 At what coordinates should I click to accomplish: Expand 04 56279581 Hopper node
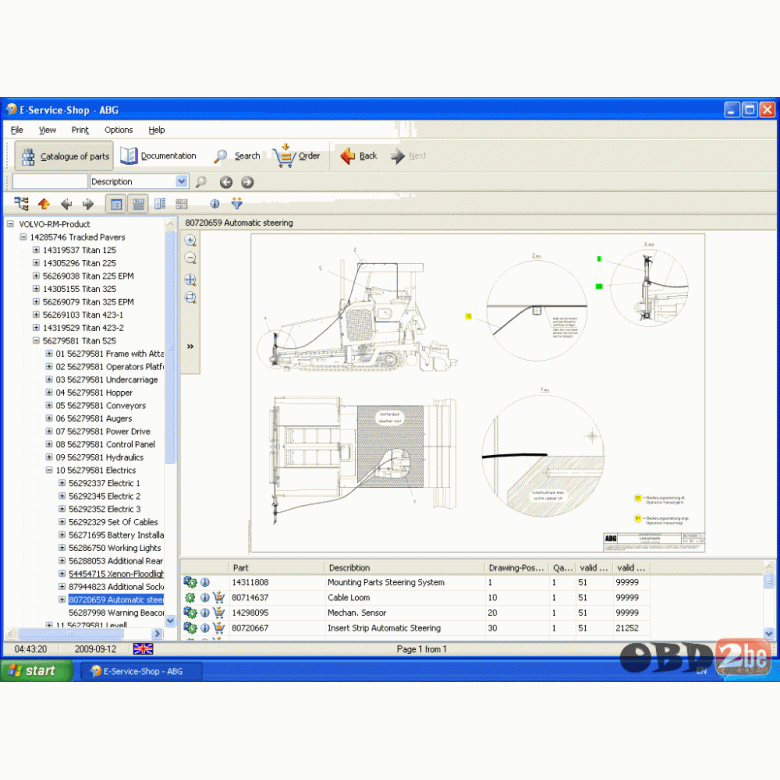[x=49, y=392]
